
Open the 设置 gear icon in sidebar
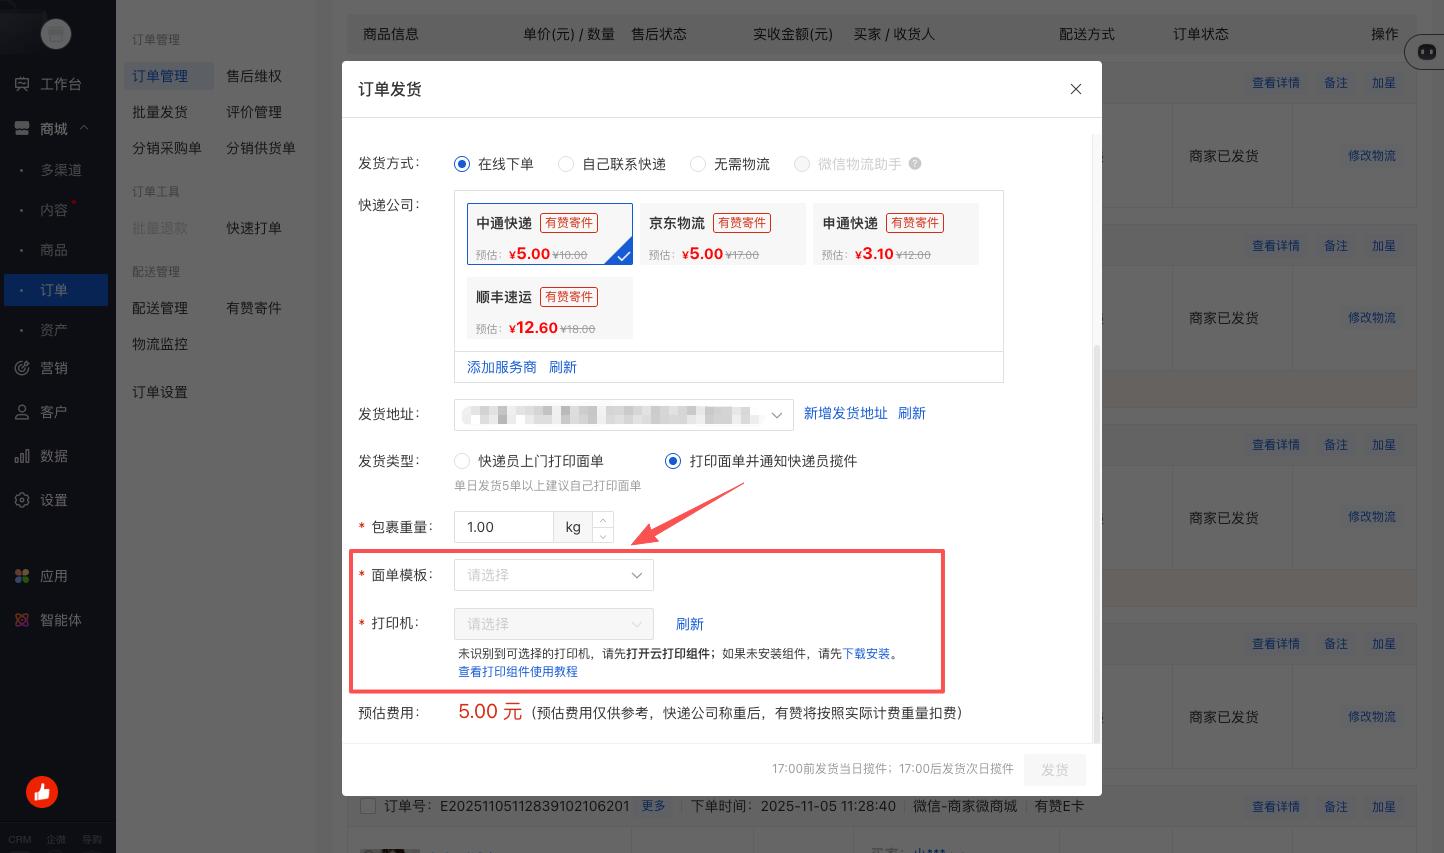[x=22, y=500]
